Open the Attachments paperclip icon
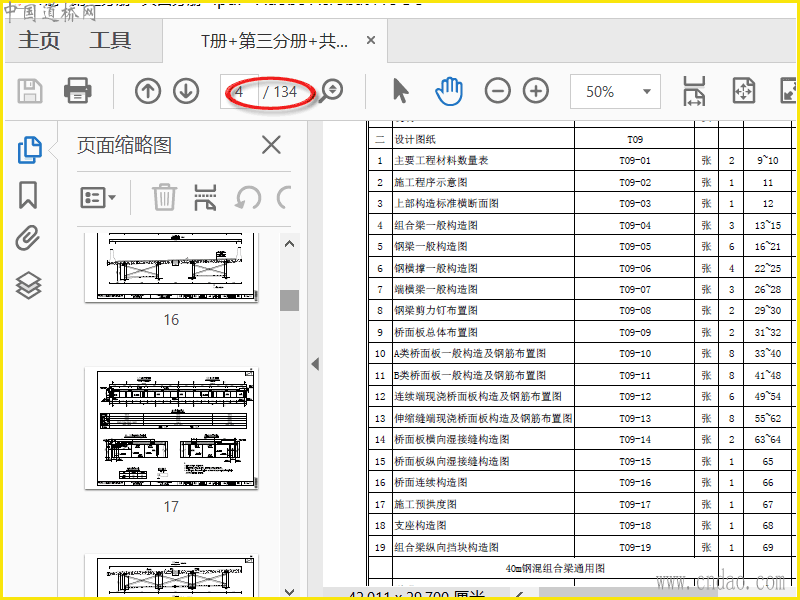The image size is (800, 600). (x=28, y=238)
